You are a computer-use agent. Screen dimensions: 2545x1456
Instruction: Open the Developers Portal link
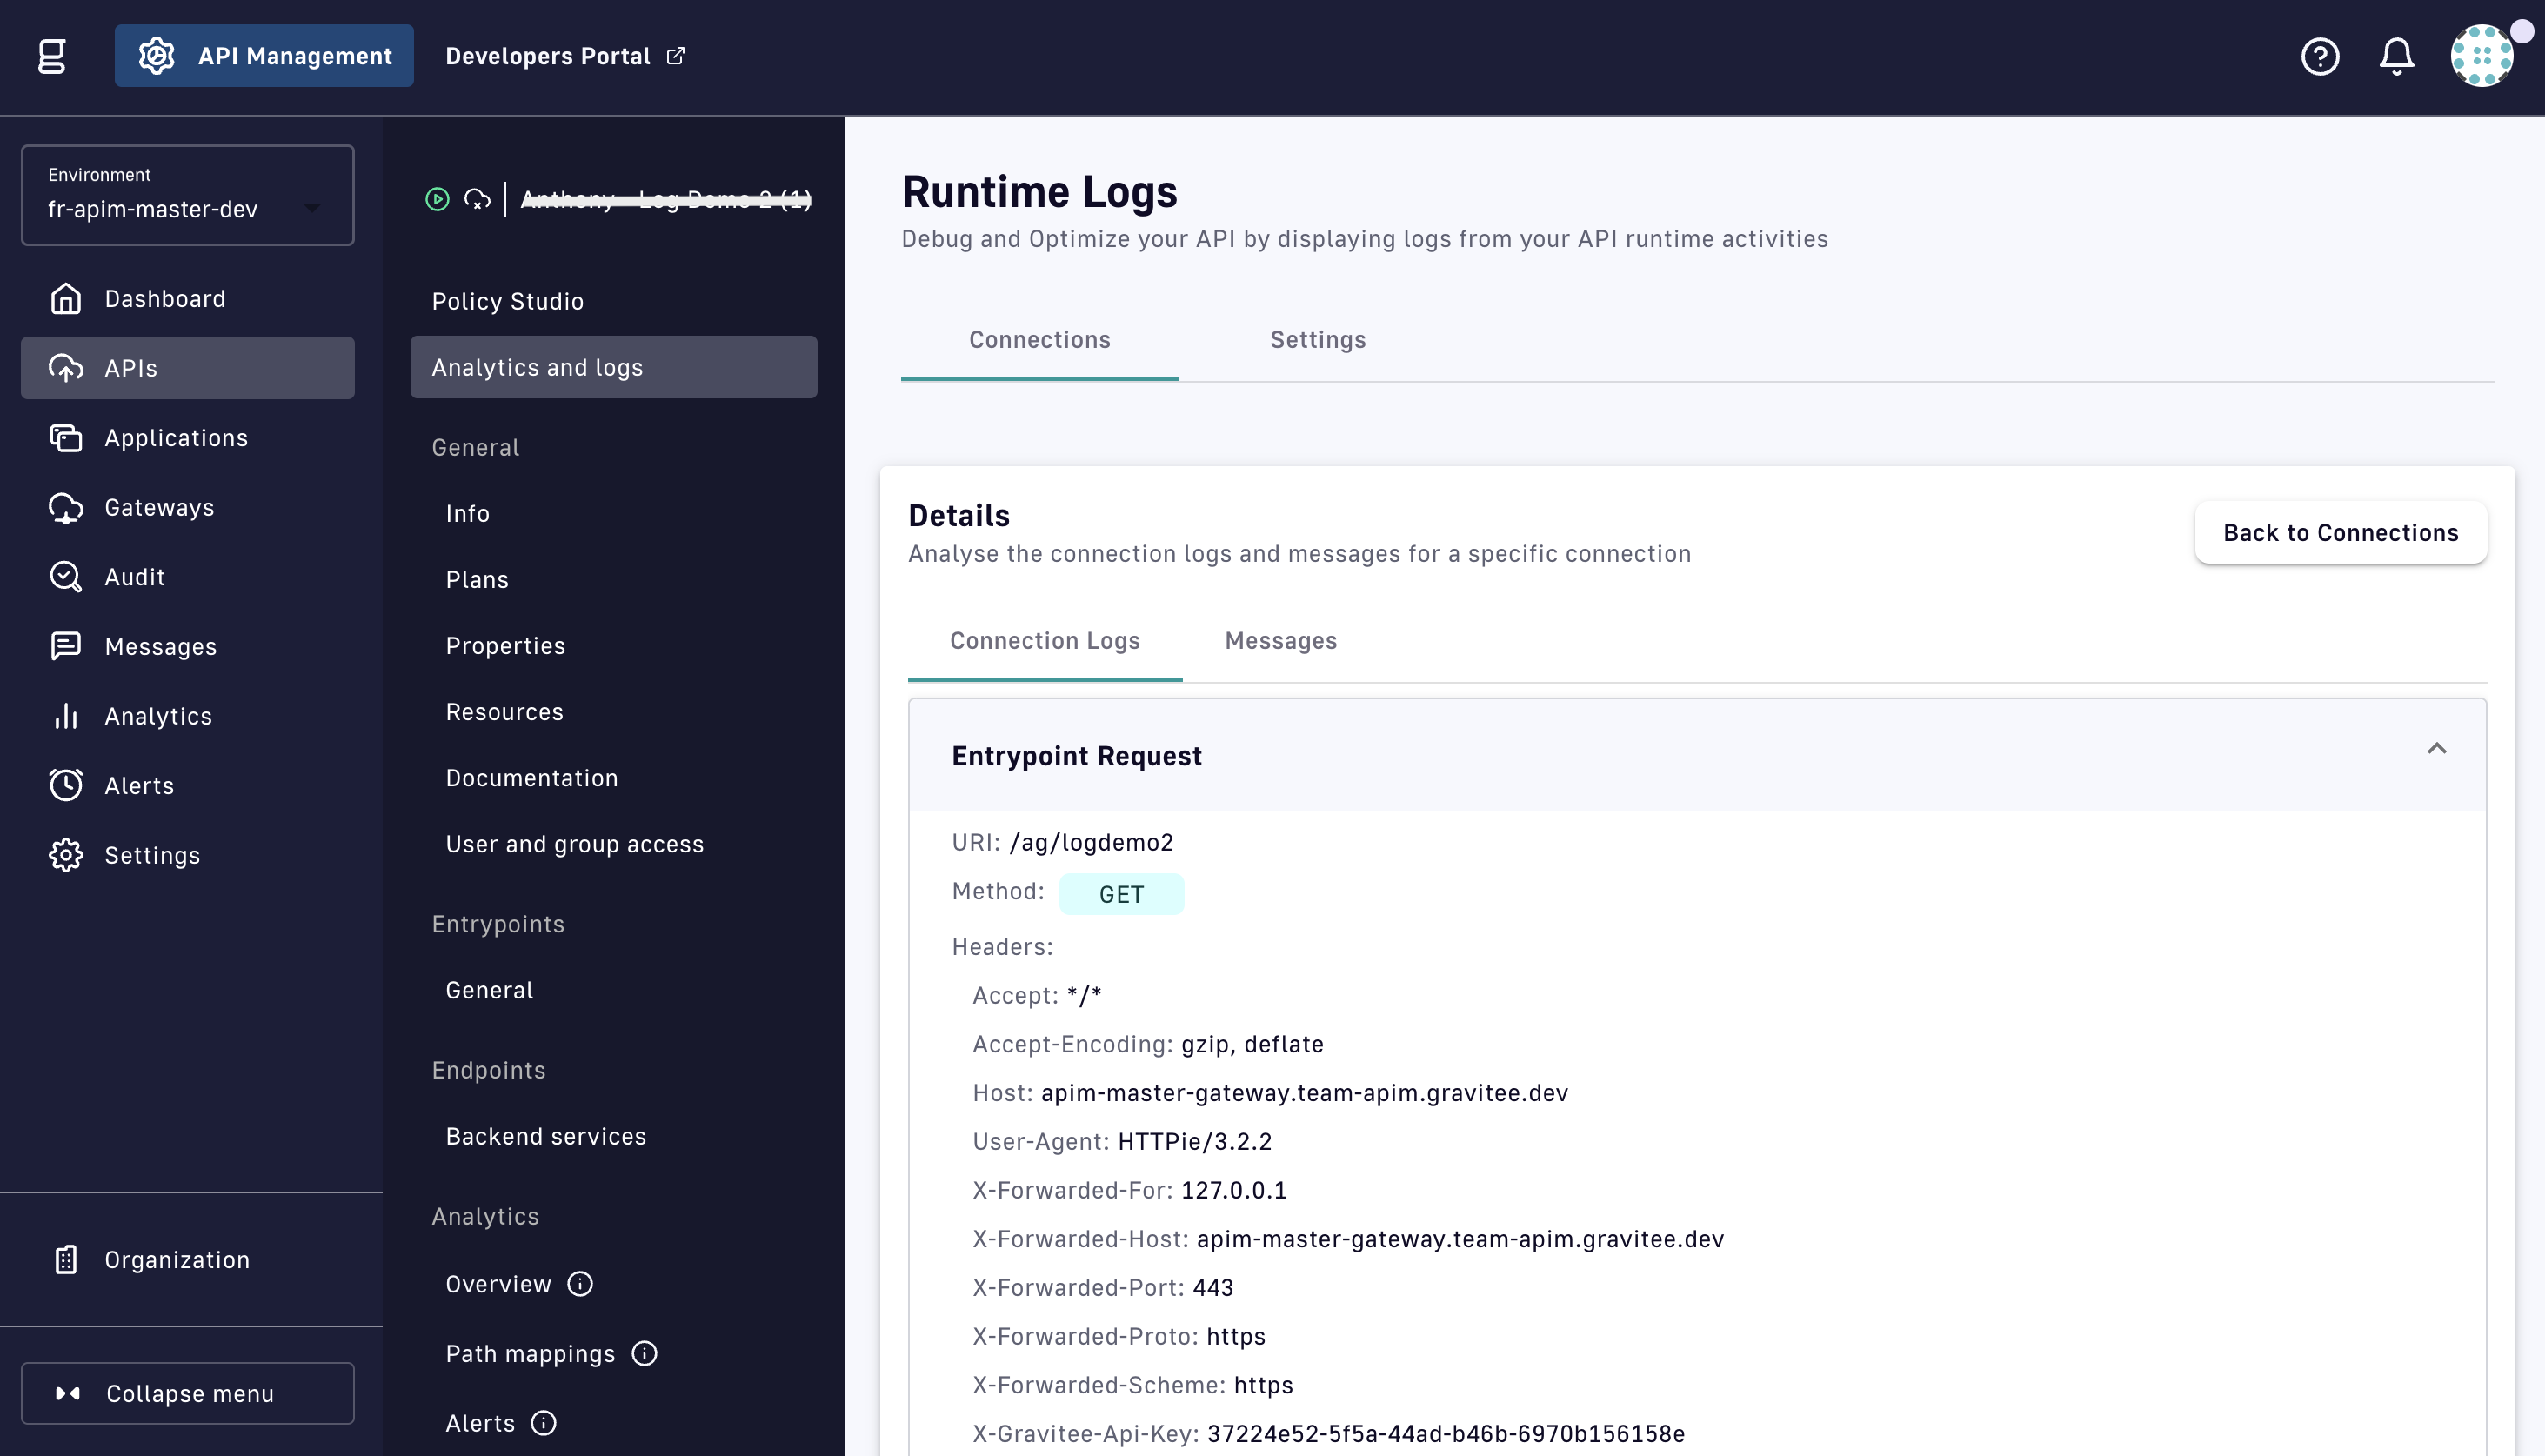point(564,56)
